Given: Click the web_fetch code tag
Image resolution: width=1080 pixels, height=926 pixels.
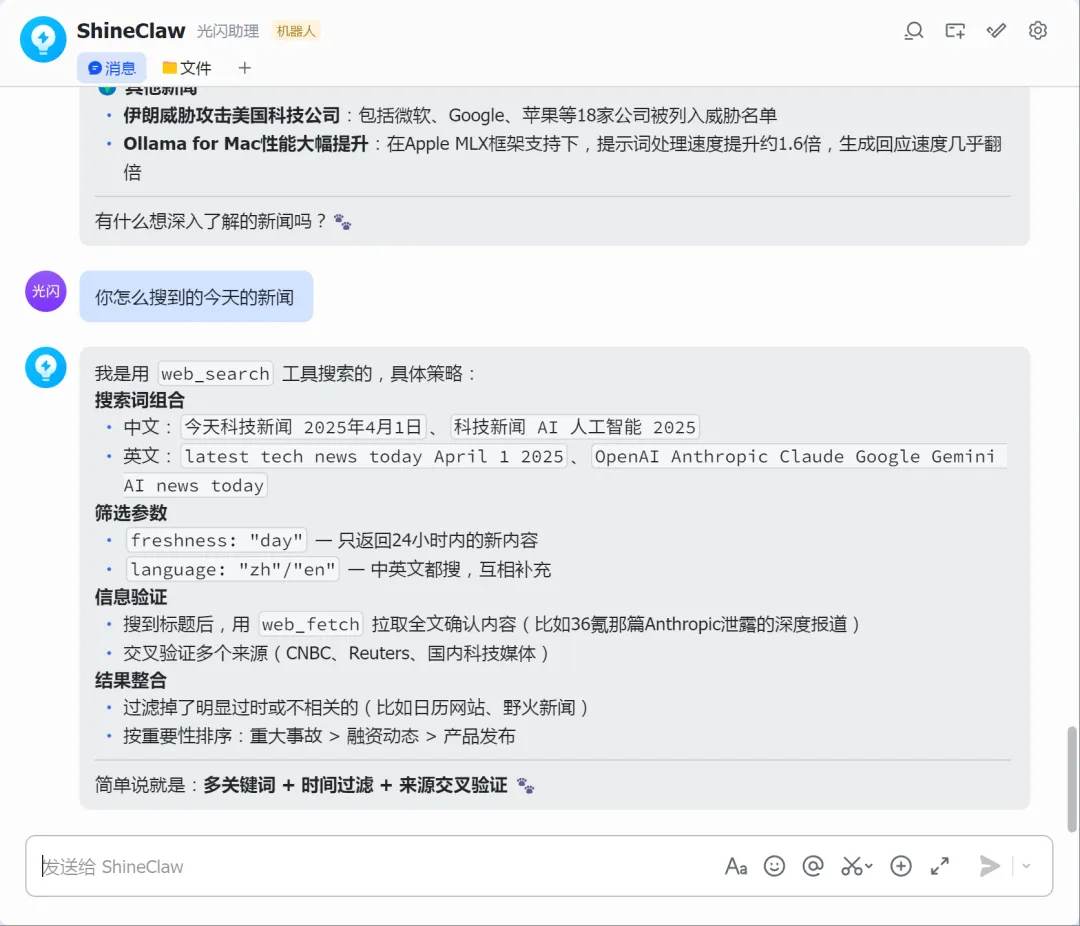Looking at the screenshot, I should point(311,624).
